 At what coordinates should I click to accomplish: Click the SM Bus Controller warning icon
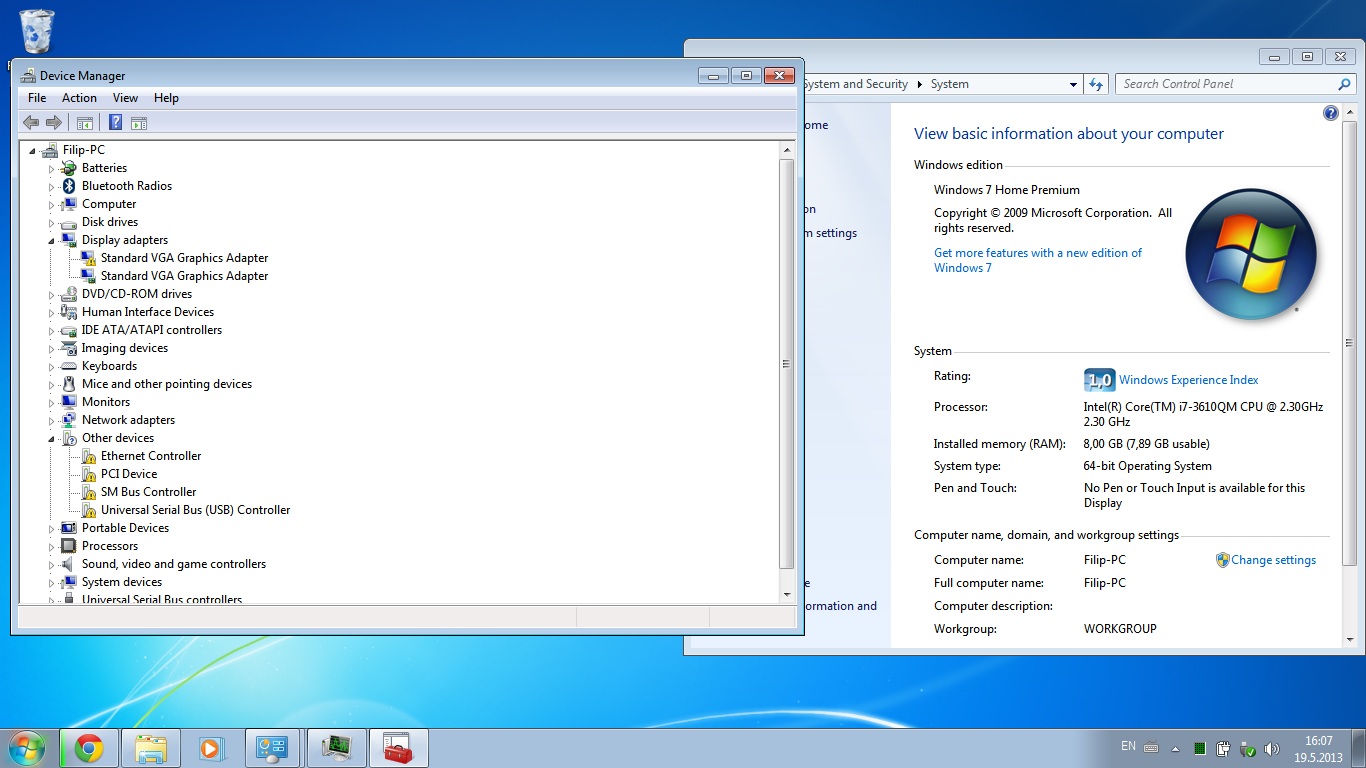(x=89, y=492)
